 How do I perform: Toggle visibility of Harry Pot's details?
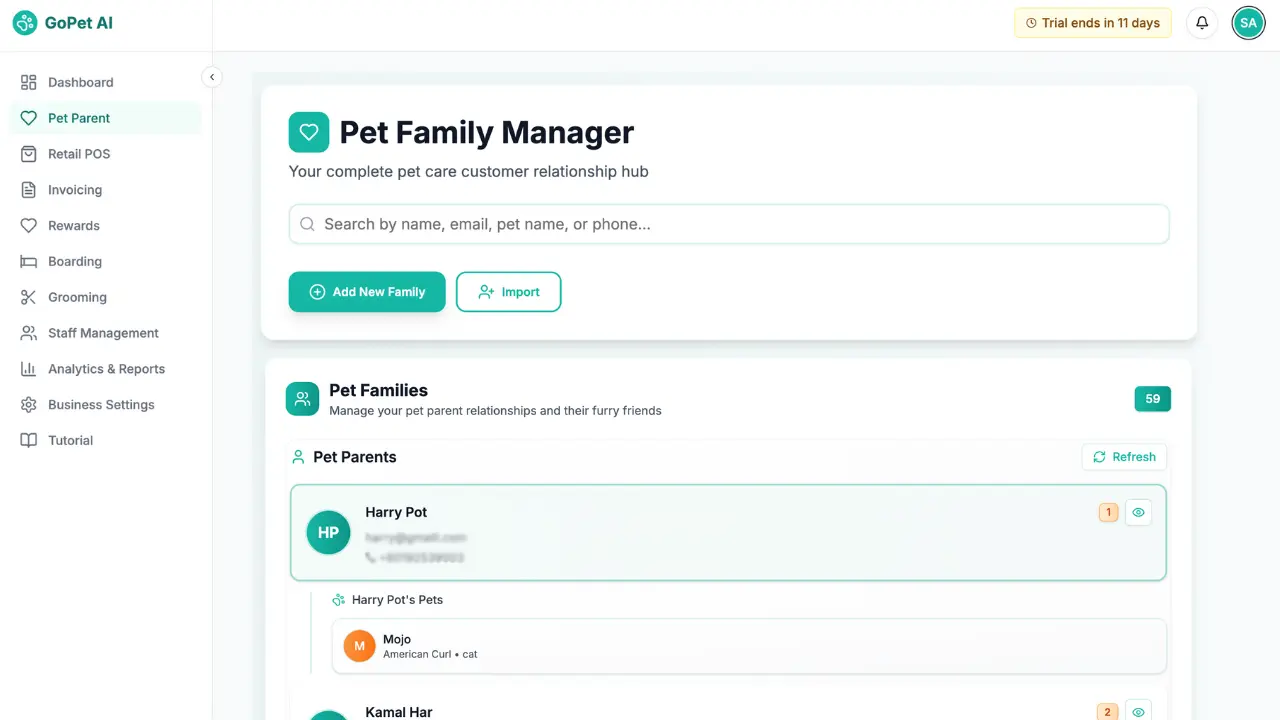click(x=1138, y=512)
